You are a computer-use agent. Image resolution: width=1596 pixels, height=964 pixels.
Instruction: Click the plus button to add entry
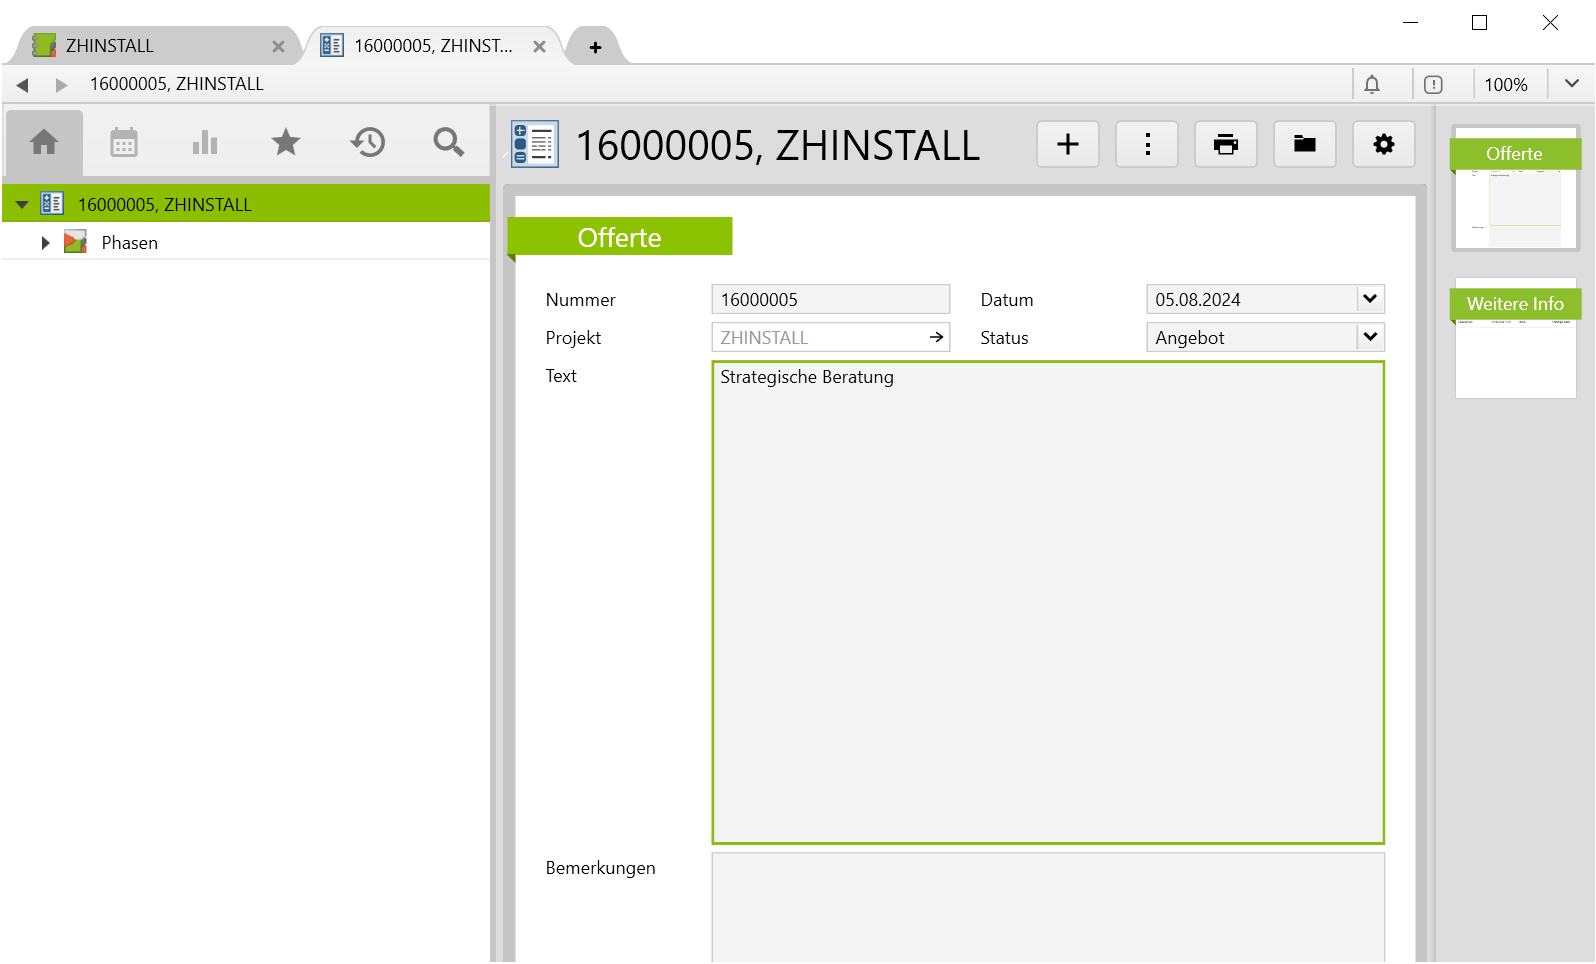(1068, 145)
